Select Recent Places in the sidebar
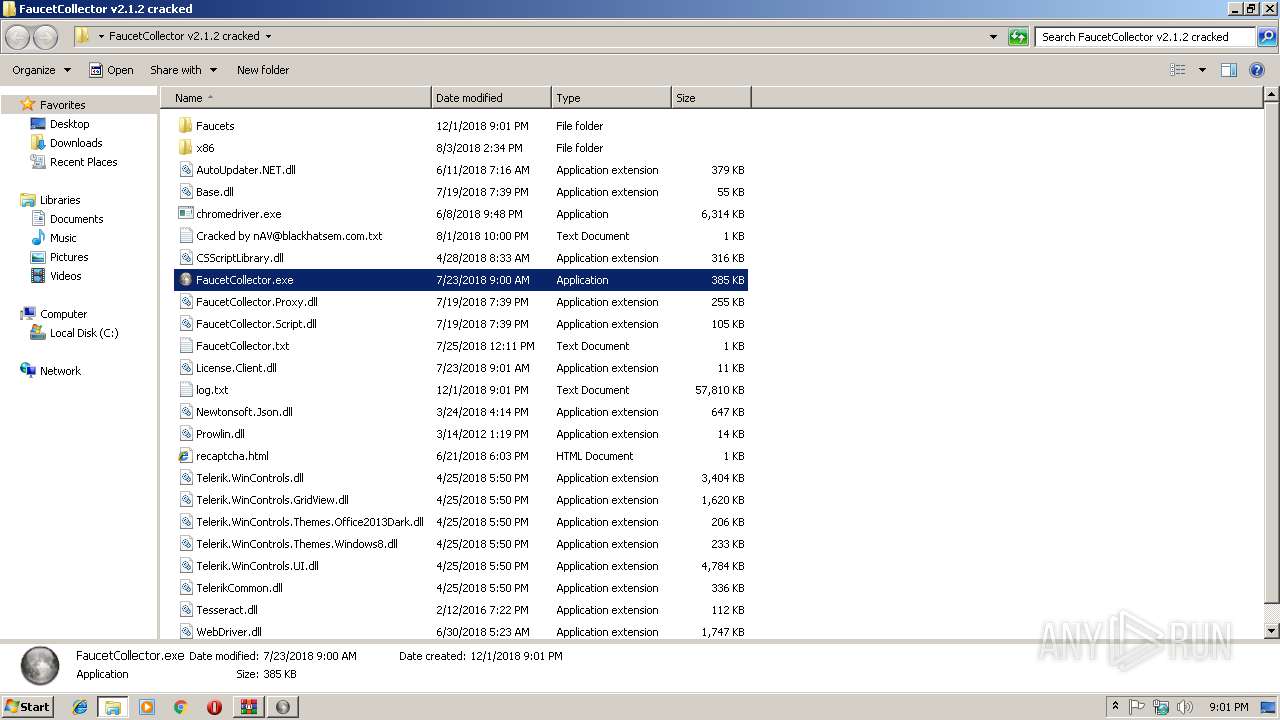Viewport: 1280px width, 720px height. 83,162
